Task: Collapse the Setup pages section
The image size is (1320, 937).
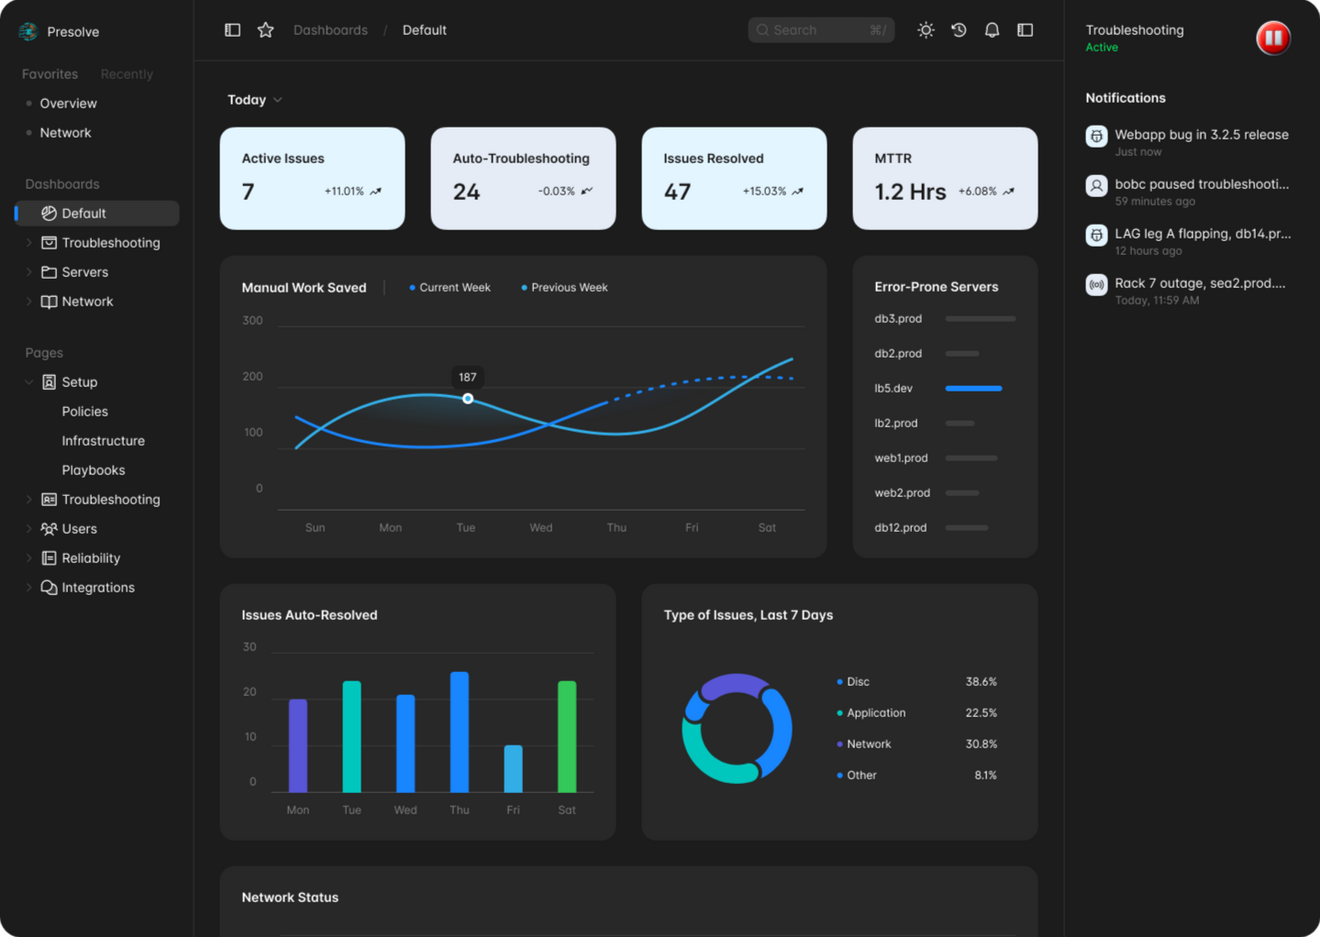Action: click(x=29, y=382)
